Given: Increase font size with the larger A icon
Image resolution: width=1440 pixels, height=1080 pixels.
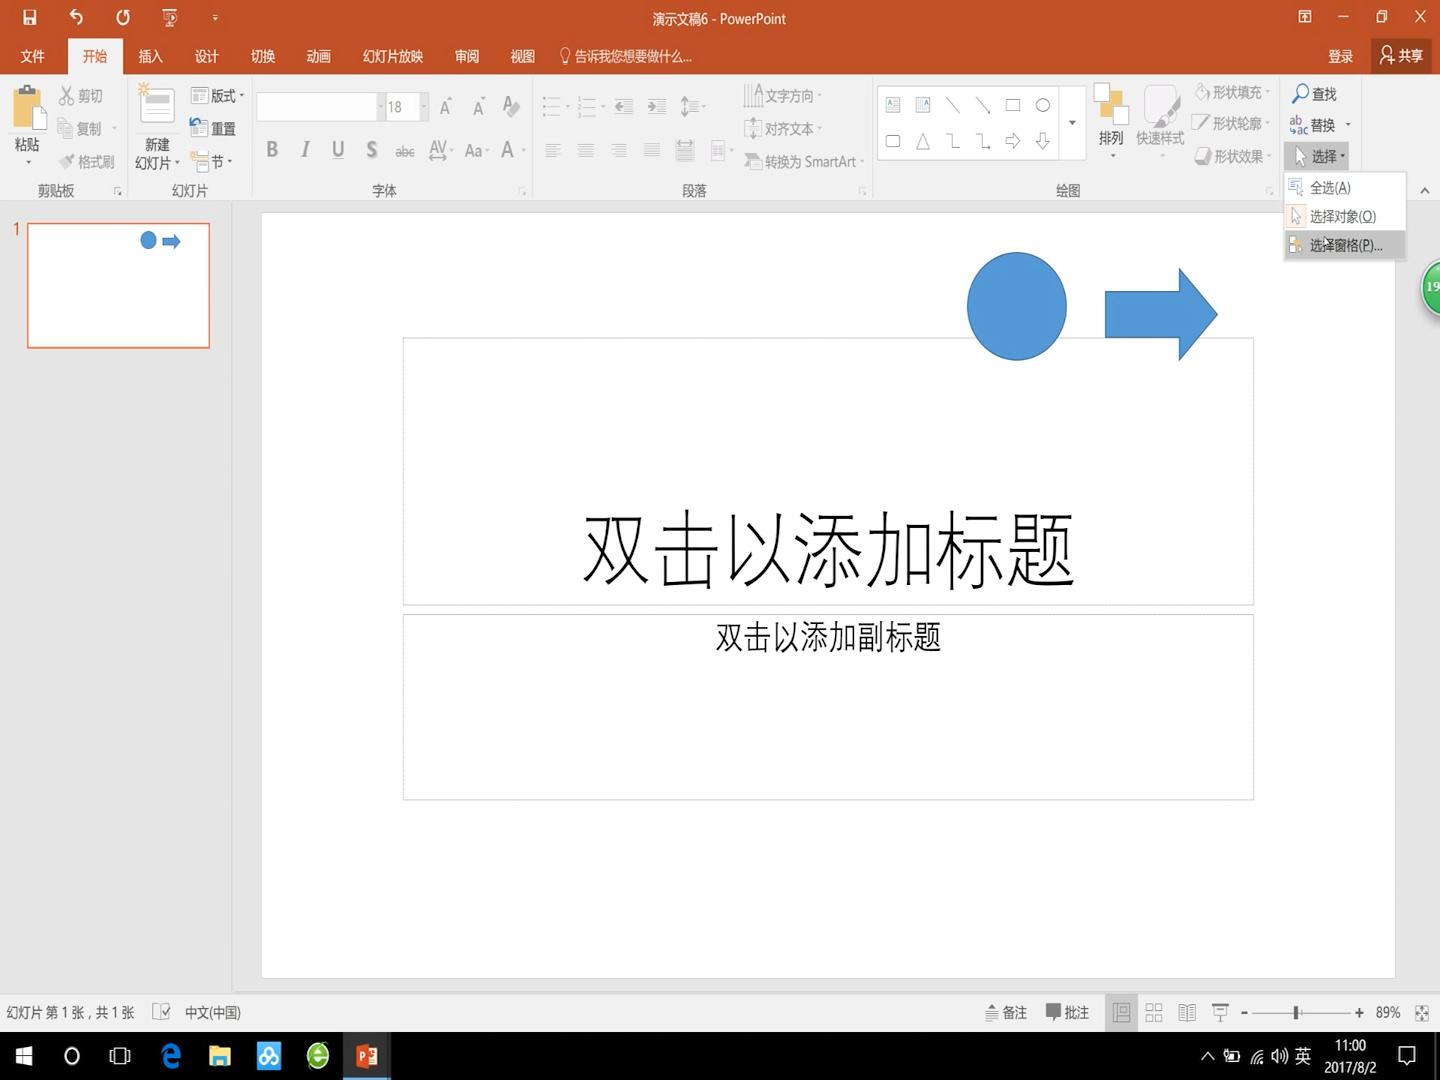Looking at the screenshot, I should tap(446, 106).
